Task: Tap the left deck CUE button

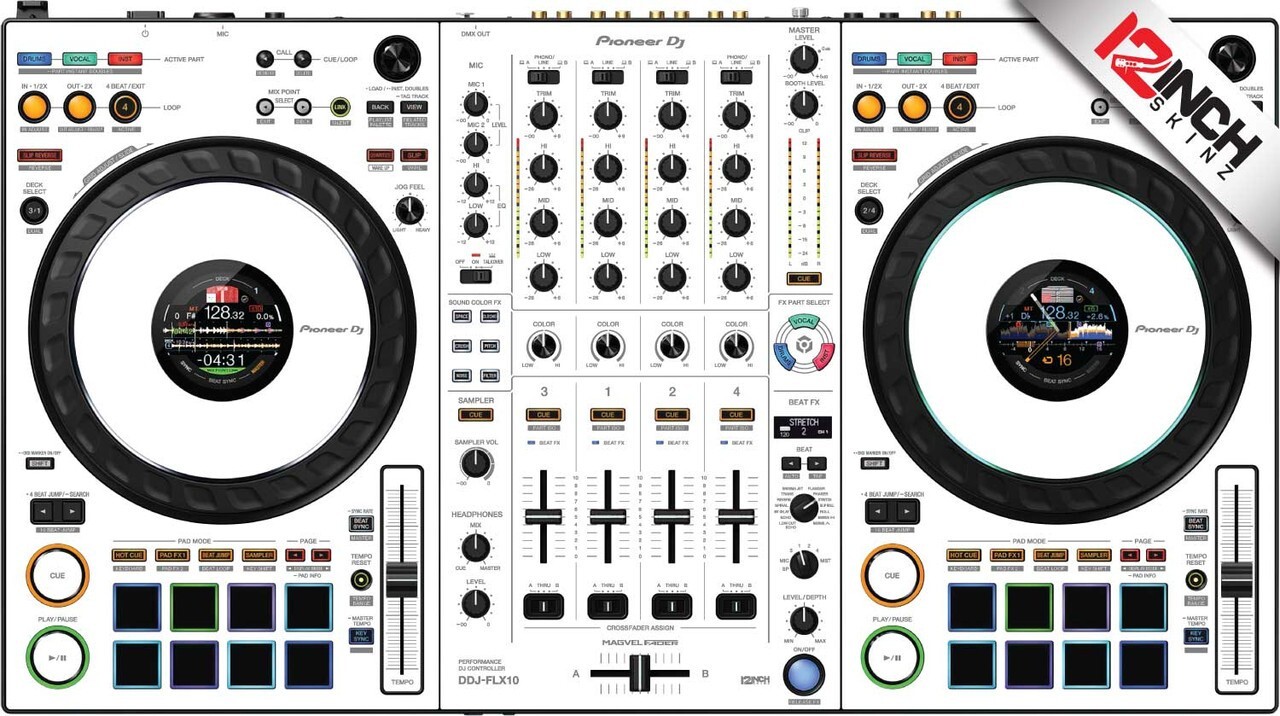Action: pyautogui.click(x=57, y=575)
